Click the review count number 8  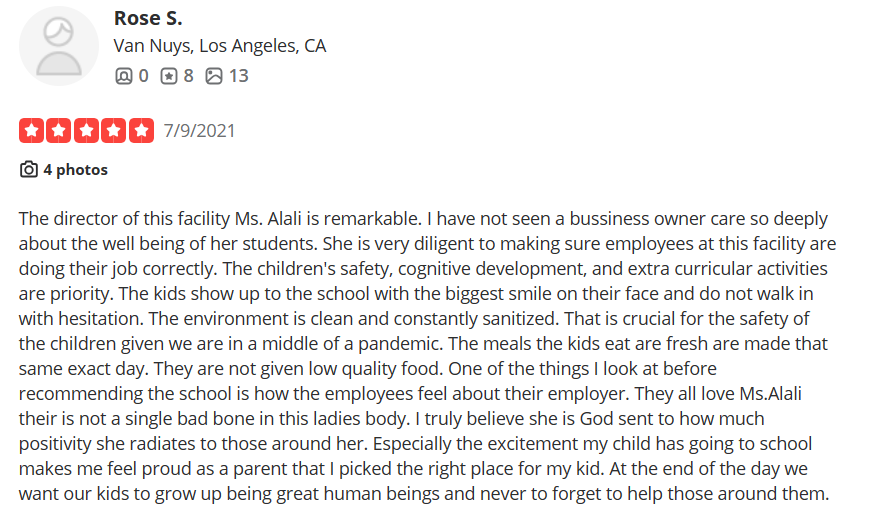click(189, 76)
